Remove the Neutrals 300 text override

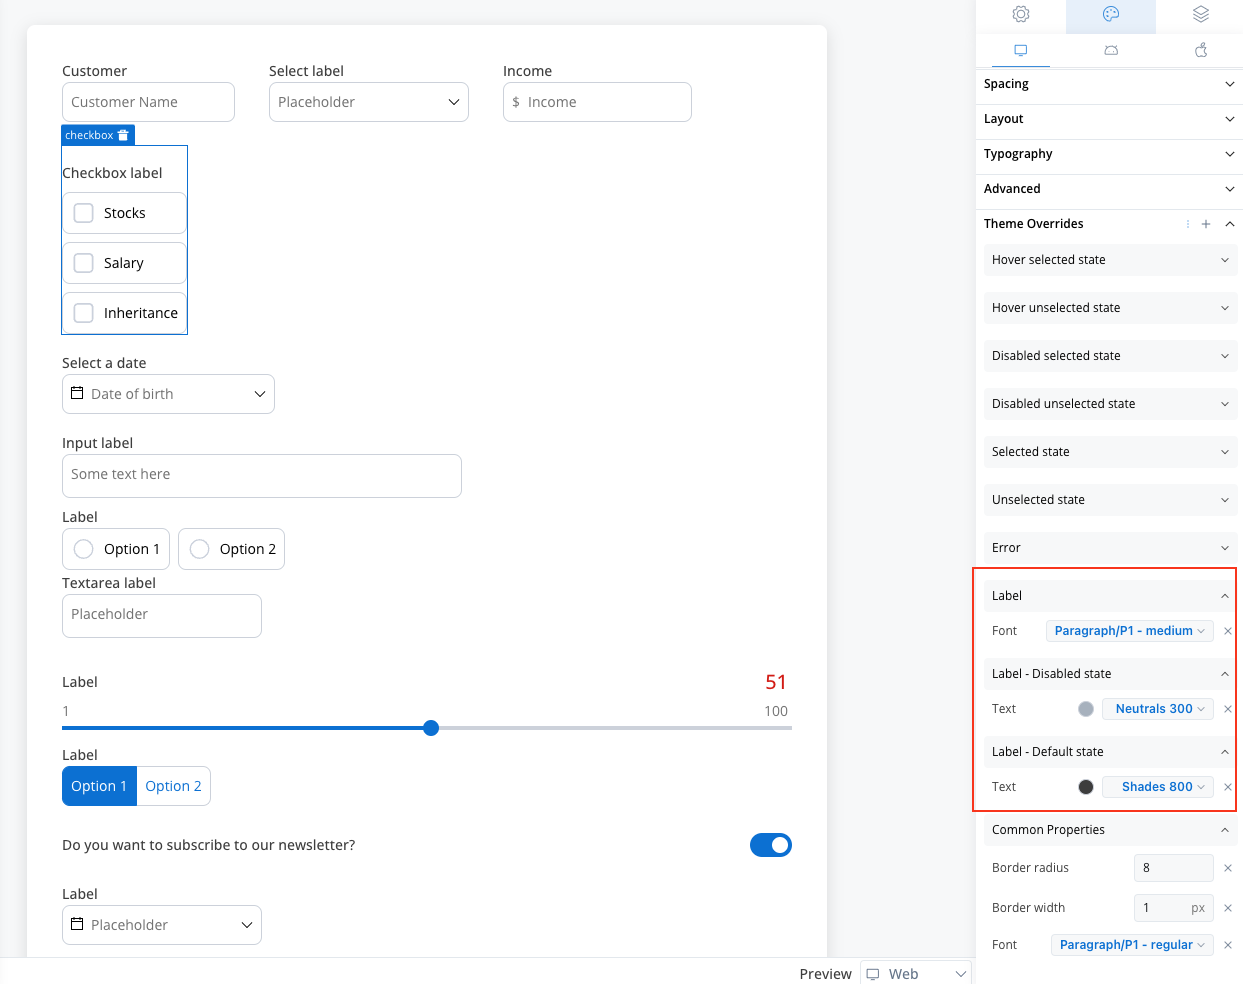1228,709
